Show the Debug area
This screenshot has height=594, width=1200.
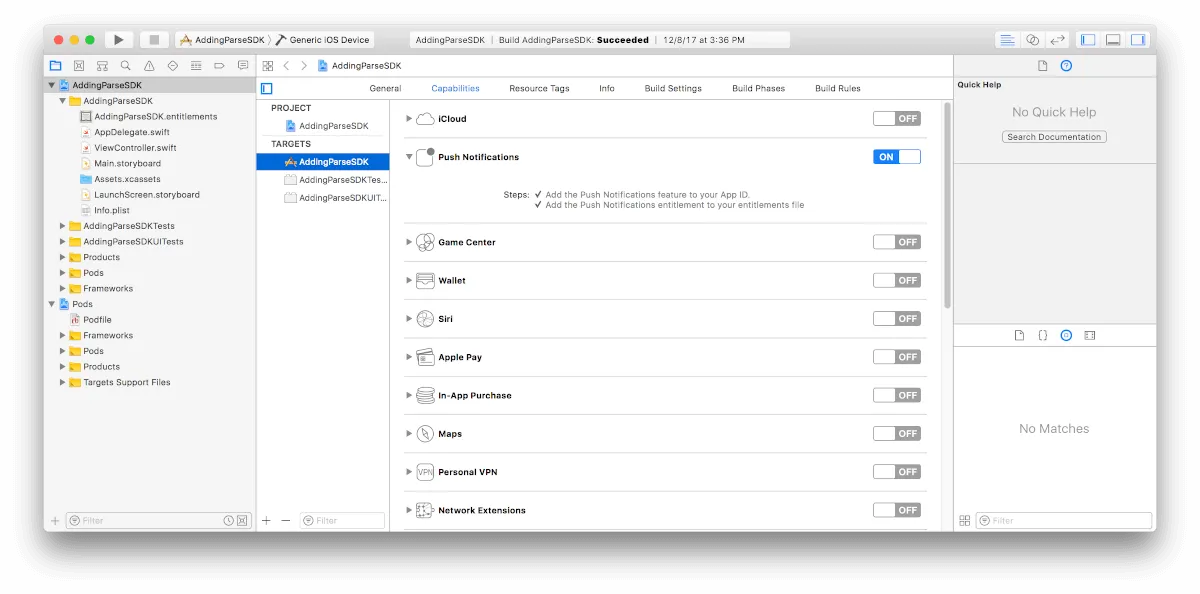tap(1113, 40)
